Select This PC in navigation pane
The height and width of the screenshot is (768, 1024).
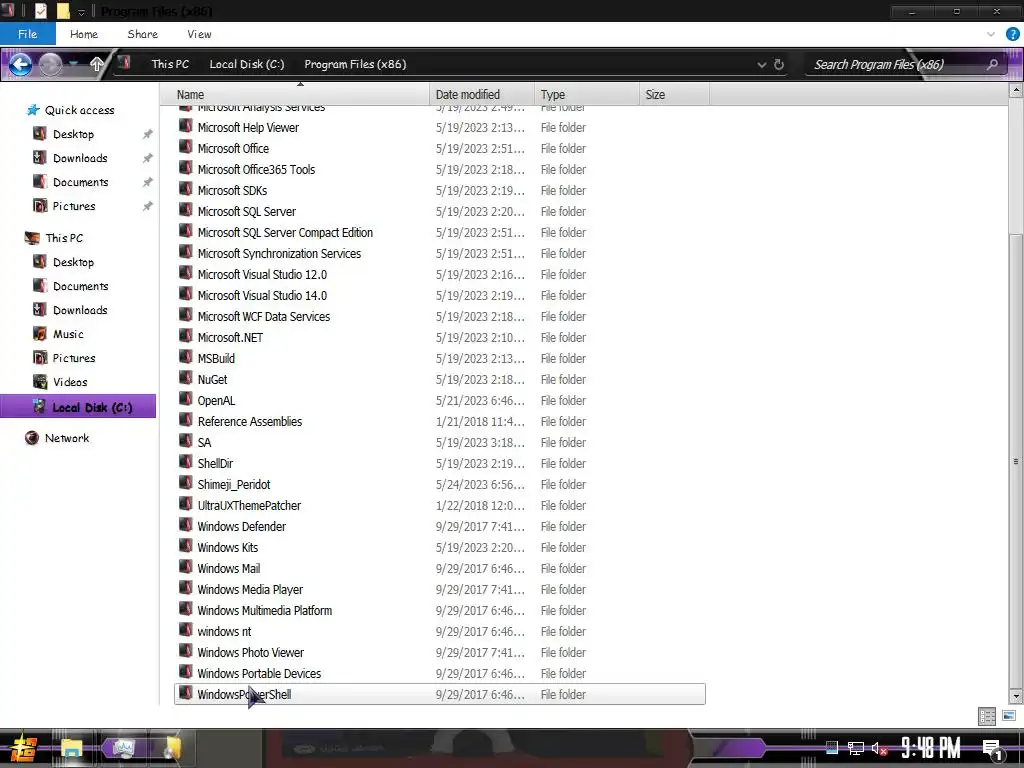click(x=64, y=238)
